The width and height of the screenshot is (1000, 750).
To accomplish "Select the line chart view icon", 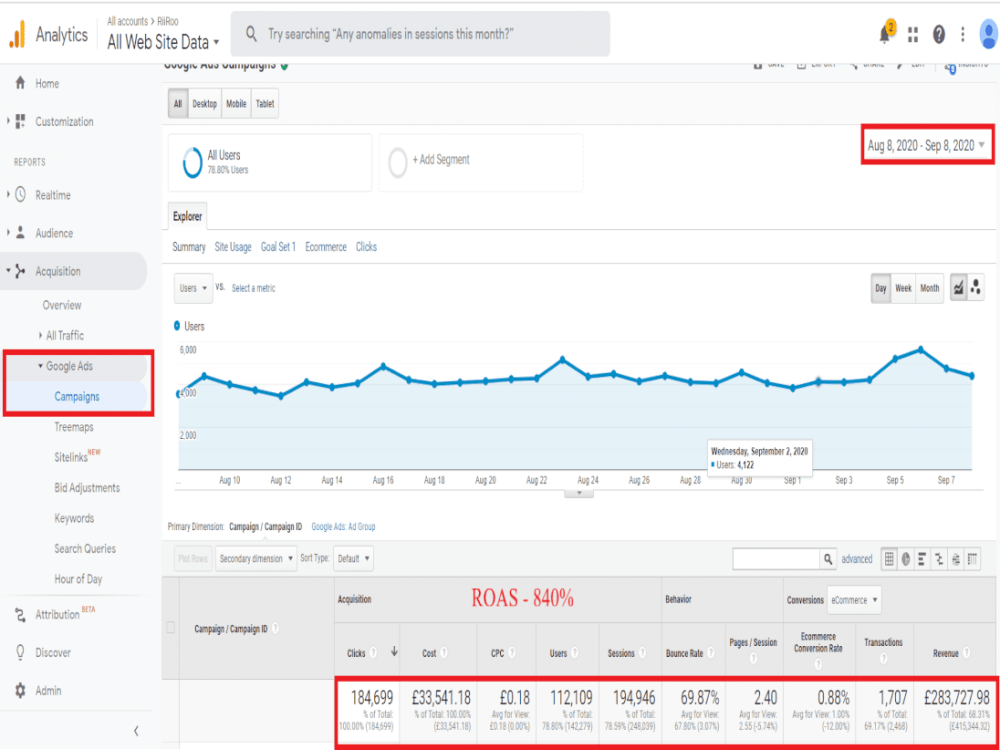I will (x=958, y=288).
